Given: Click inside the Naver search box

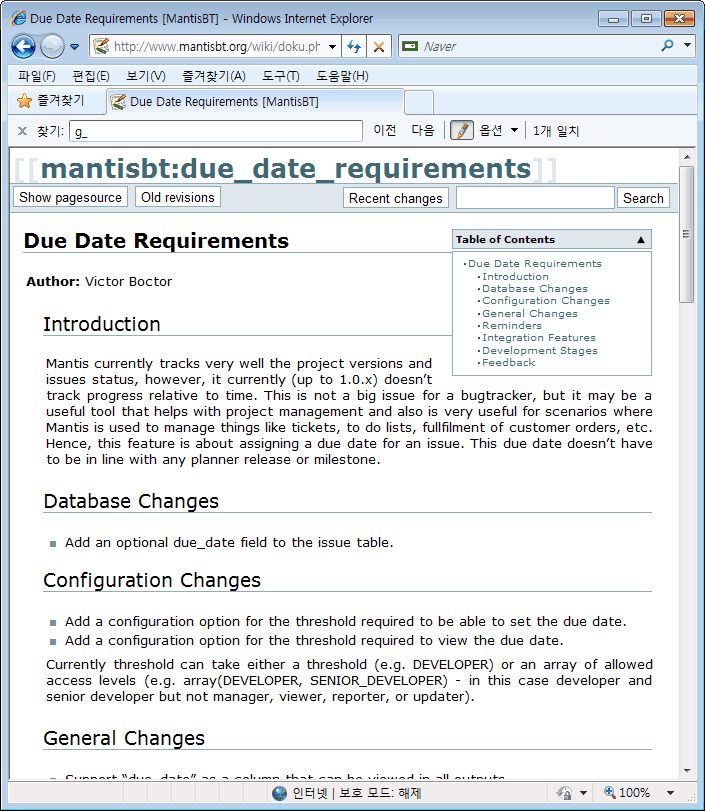Looking at the screenshot, I should point(538,47).
